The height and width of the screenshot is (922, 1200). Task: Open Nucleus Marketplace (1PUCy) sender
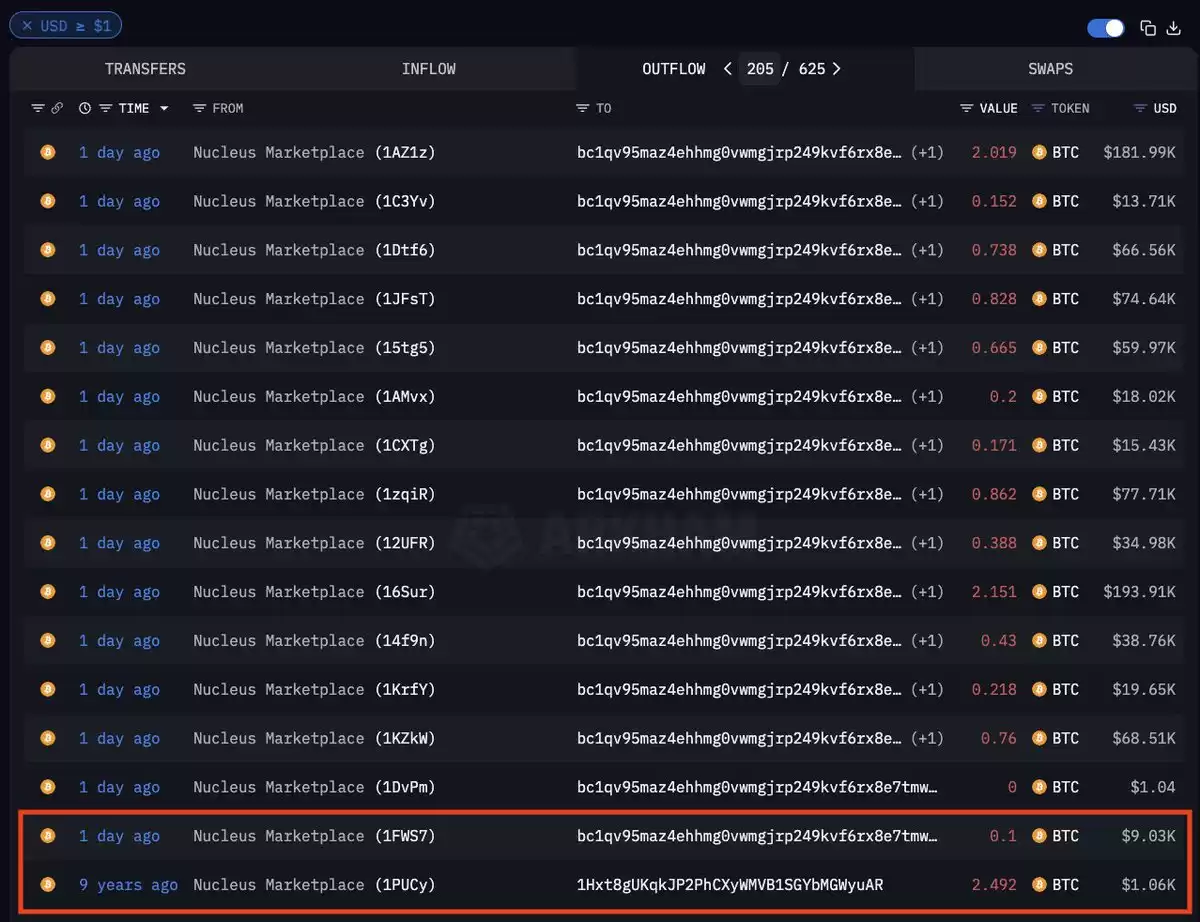tap(314, 885)
